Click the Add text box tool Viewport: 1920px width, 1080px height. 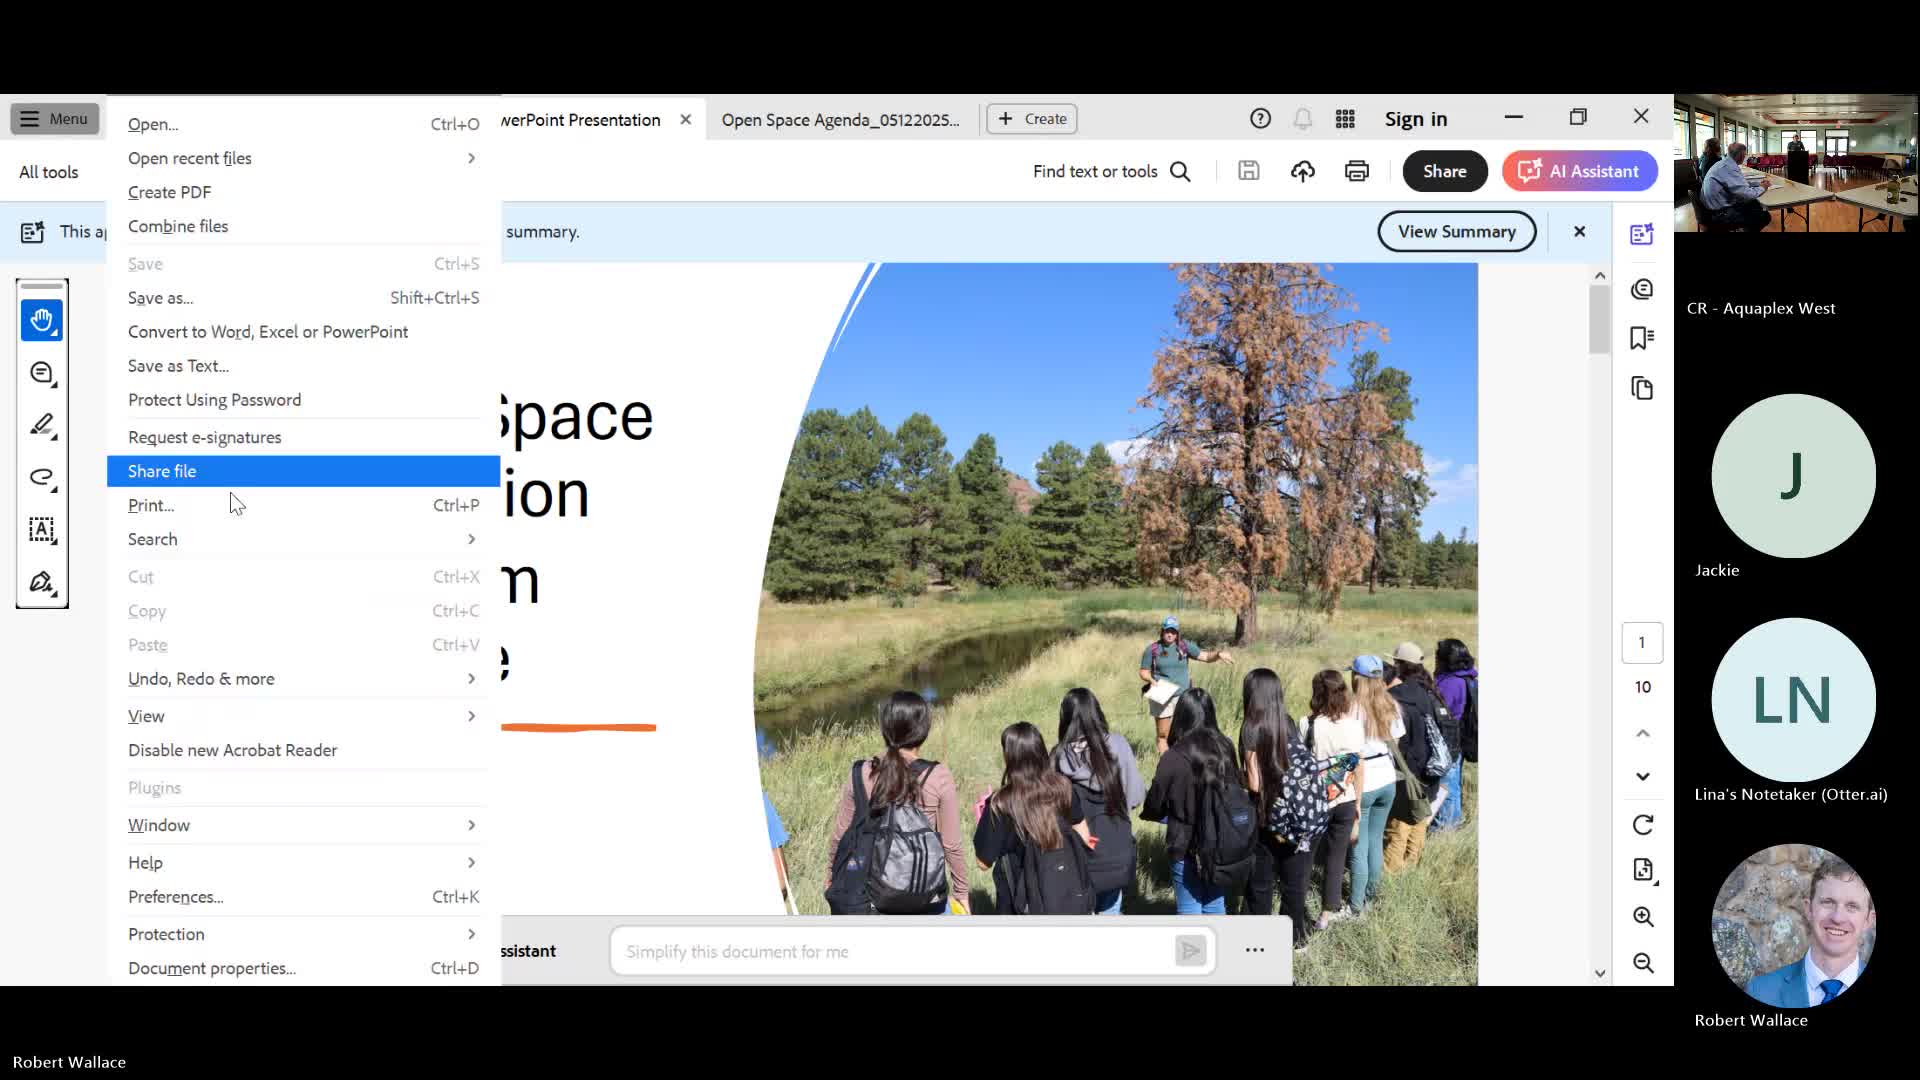(41, 530)
